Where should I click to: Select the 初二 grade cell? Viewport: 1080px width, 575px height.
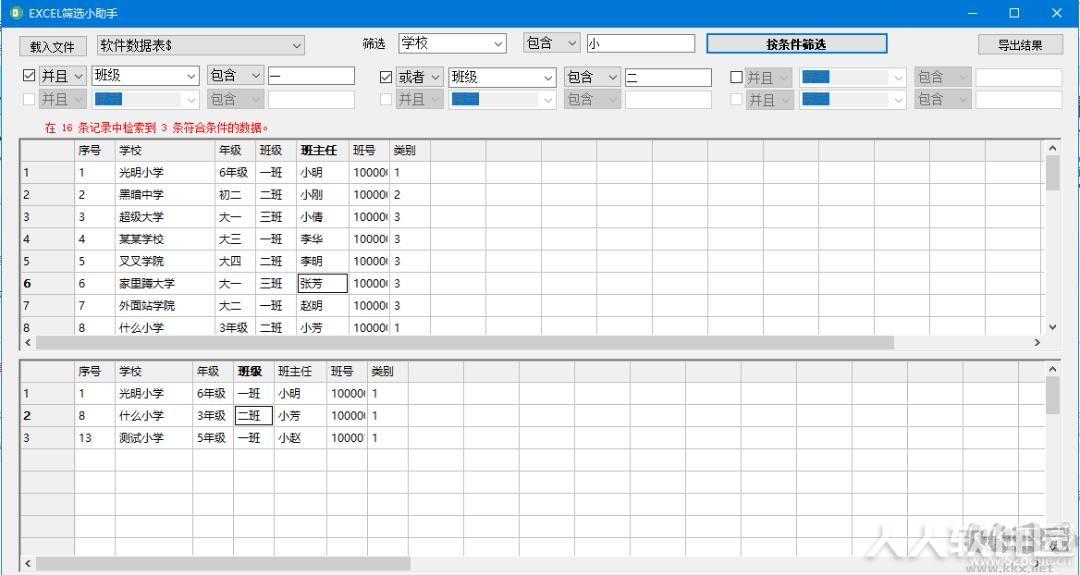coord(236,195)
